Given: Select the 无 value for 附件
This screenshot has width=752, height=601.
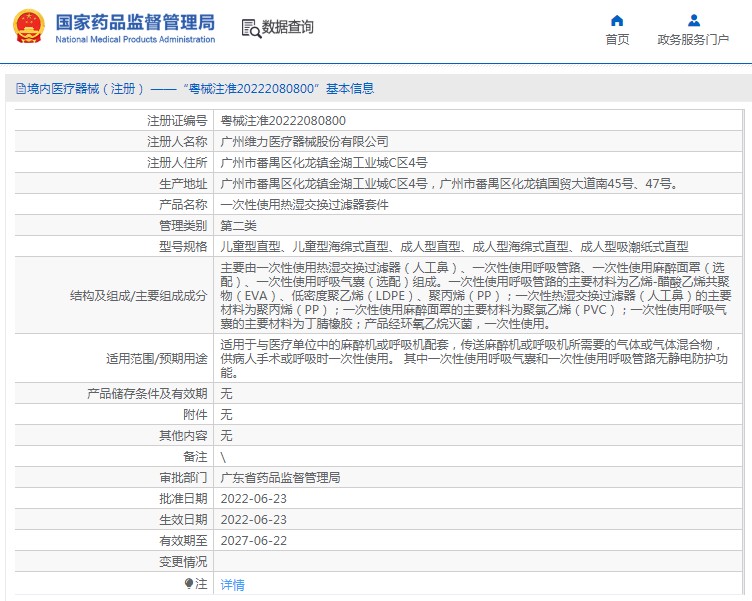Looking at the screenshot, I should [x=226, y=415].
